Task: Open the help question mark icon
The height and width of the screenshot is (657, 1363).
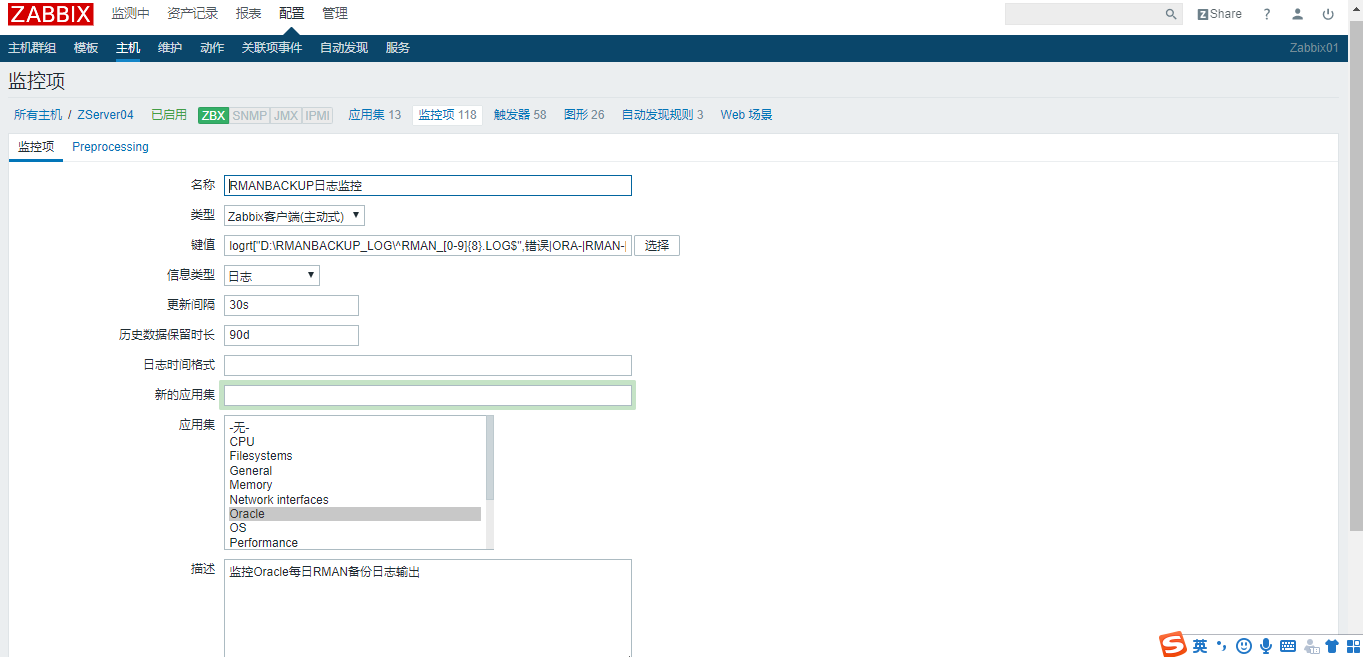Action: [x=1267, y=14]
